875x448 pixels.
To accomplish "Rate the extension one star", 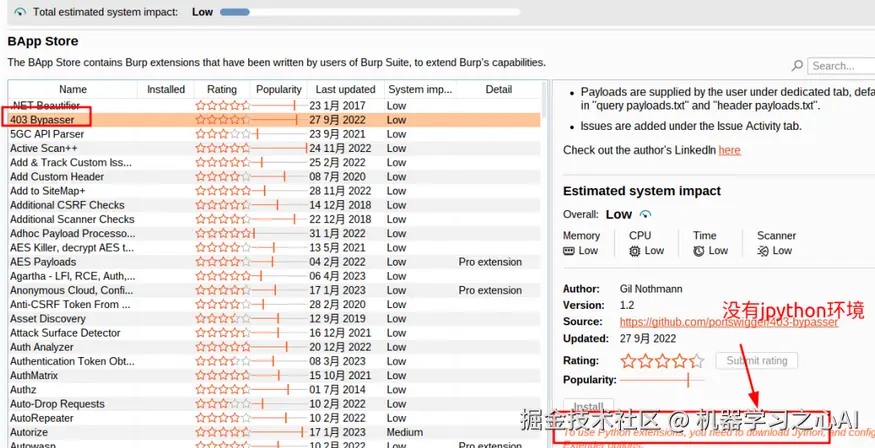I will pos(628,361).
